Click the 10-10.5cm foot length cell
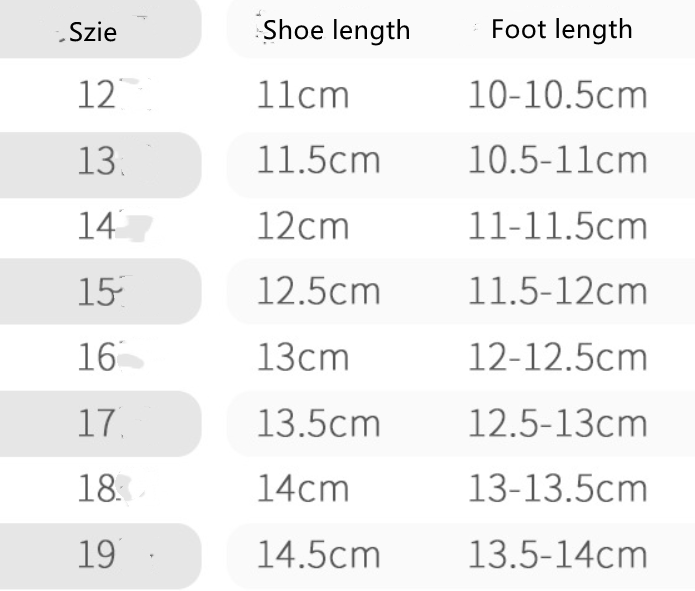 click(x=558, y=95)
